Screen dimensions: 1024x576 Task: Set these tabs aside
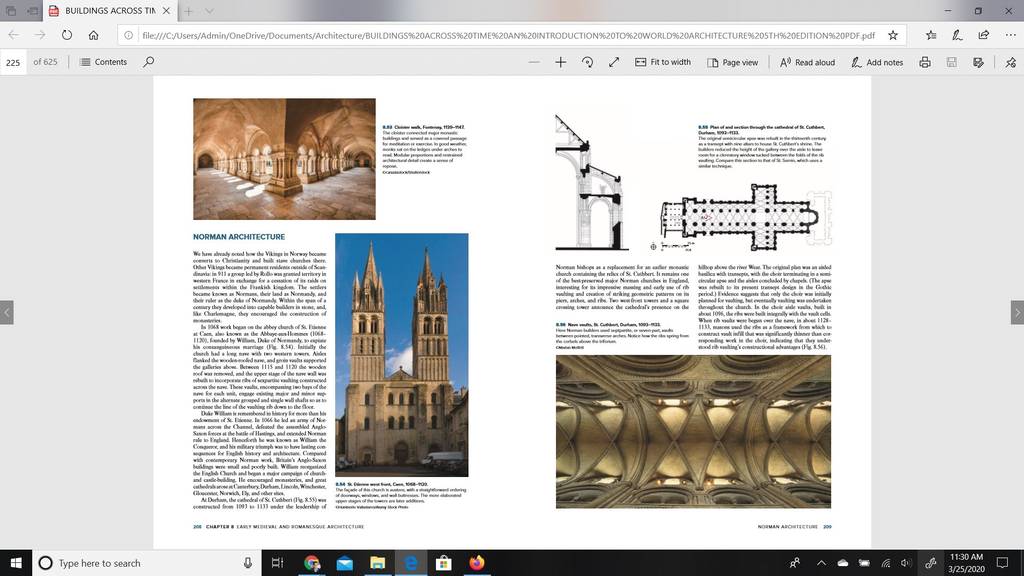pyautogui.click(x=33, y=10)
